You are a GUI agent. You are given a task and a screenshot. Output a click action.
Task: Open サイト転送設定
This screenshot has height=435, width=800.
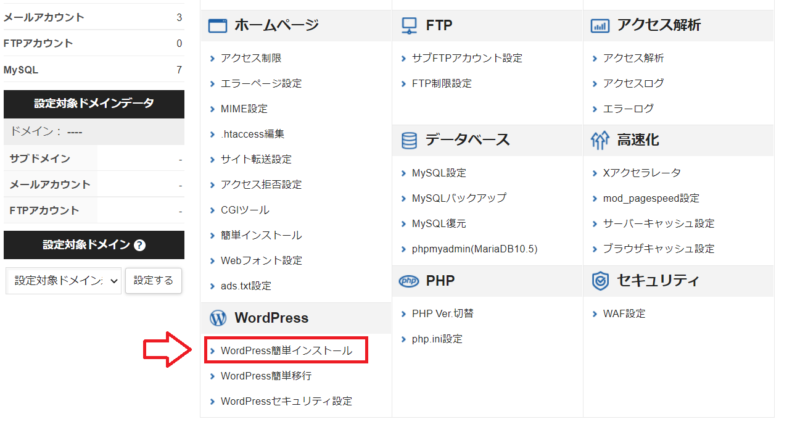(256, 160)
